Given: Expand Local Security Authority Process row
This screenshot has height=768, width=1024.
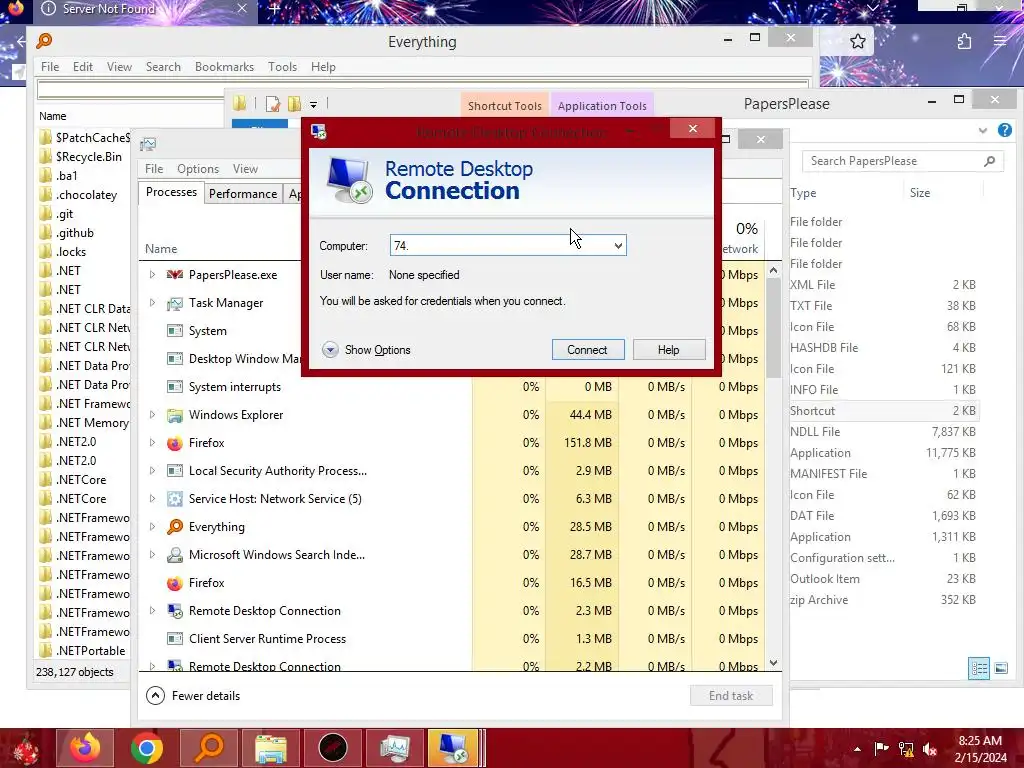Looking at the screenshot, I should pyautogui.click(x=152, y=471).
